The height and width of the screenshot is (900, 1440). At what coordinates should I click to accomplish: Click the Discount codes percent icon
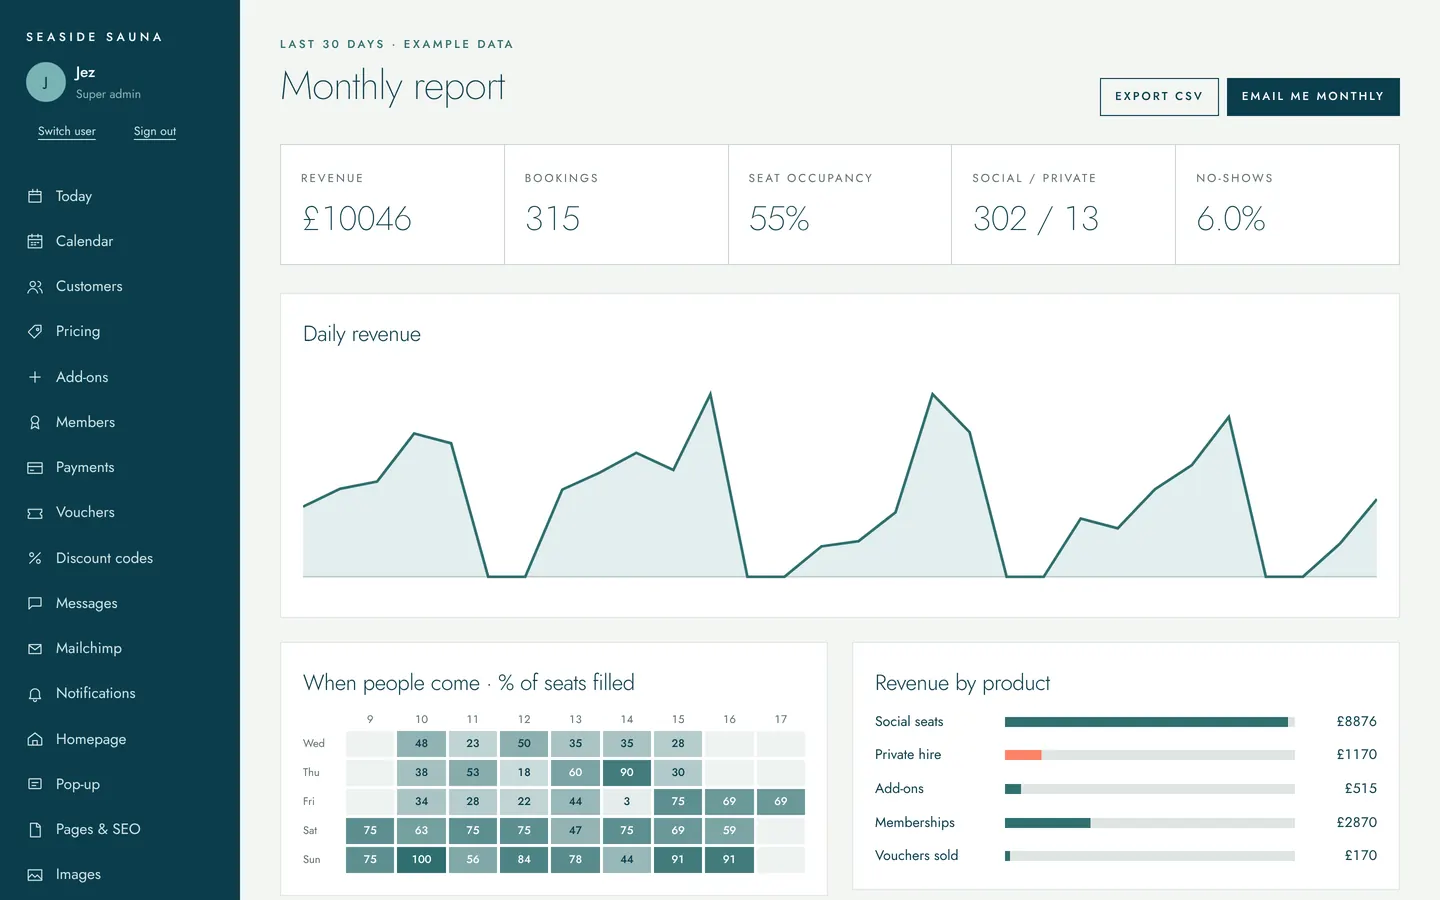[35, 558]
